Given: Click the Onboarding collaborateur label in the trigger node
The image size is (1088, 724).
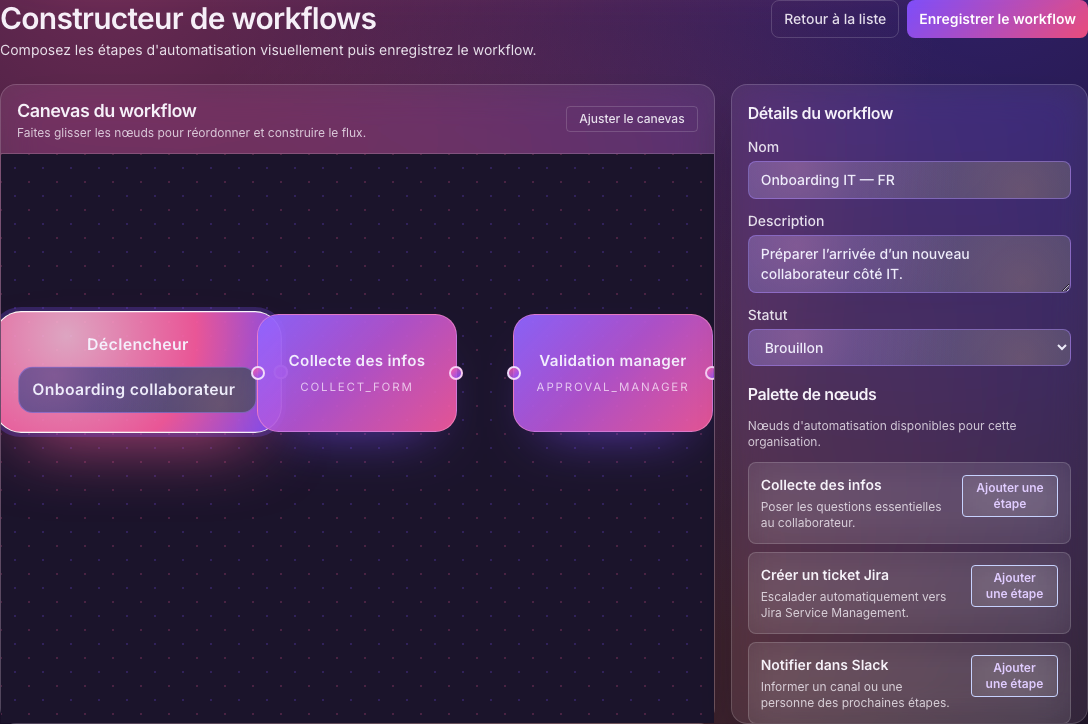Looking at the screenshot, I should (135, 390).
